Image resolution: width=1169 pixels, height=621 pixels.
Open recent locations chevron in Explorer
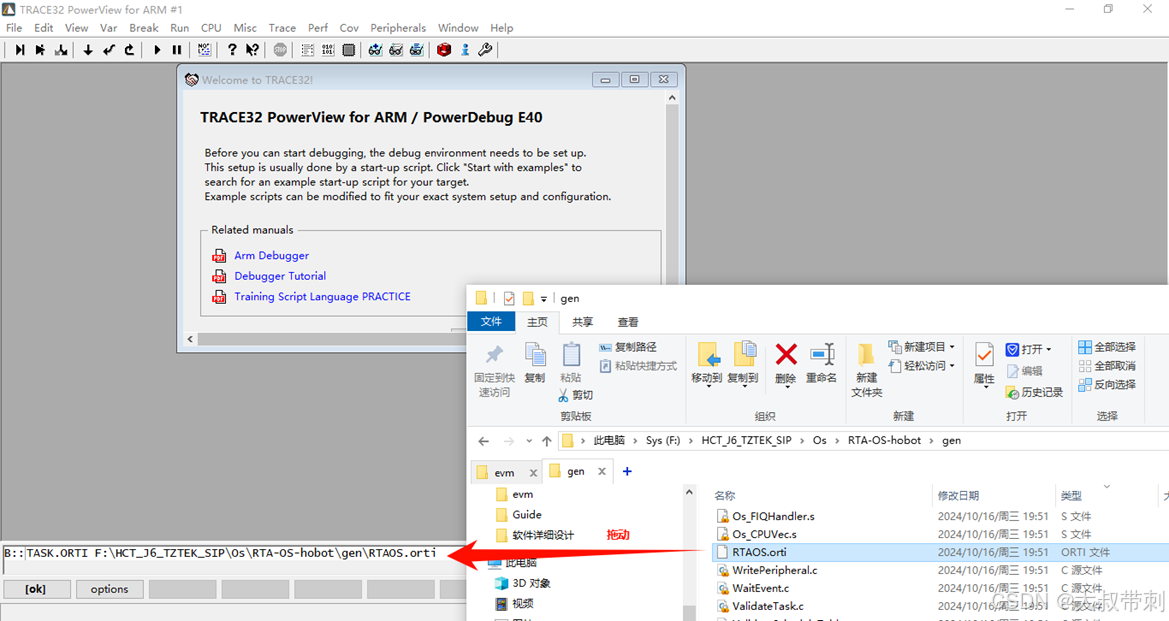(x=529, y=441)
